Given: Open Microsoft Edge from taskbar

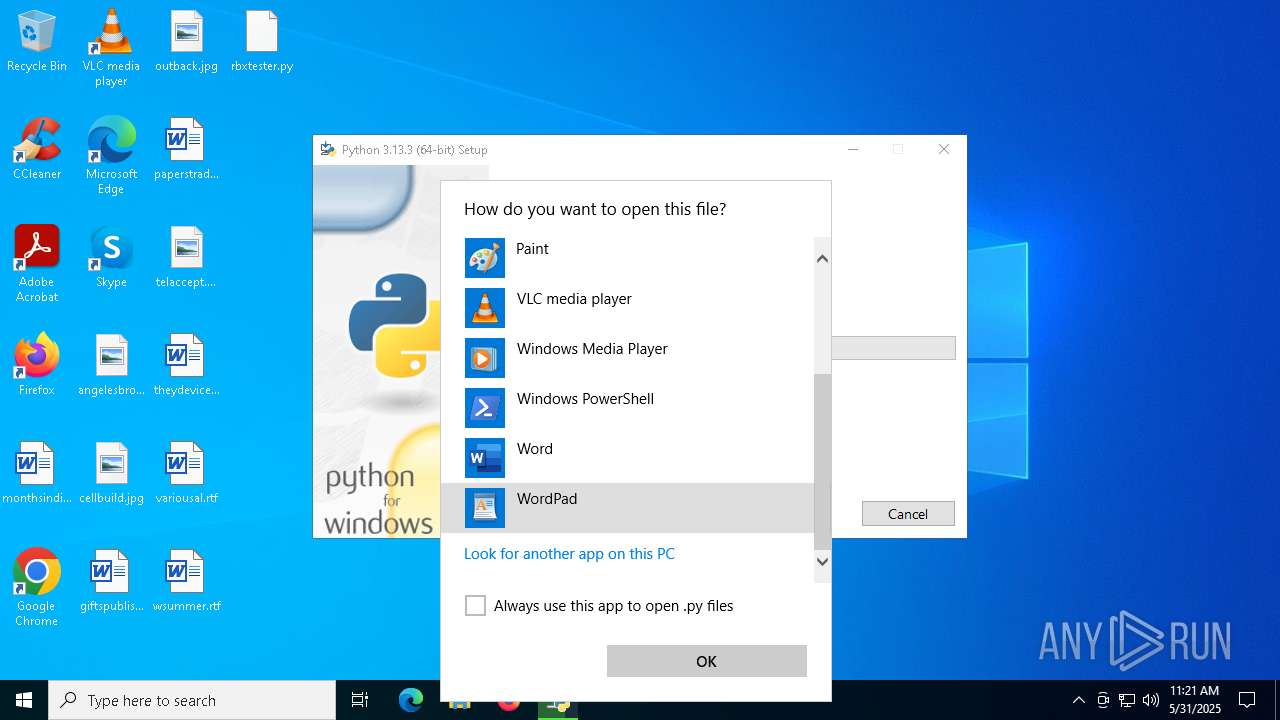Looking at the screenshot, I should point(411,700).
